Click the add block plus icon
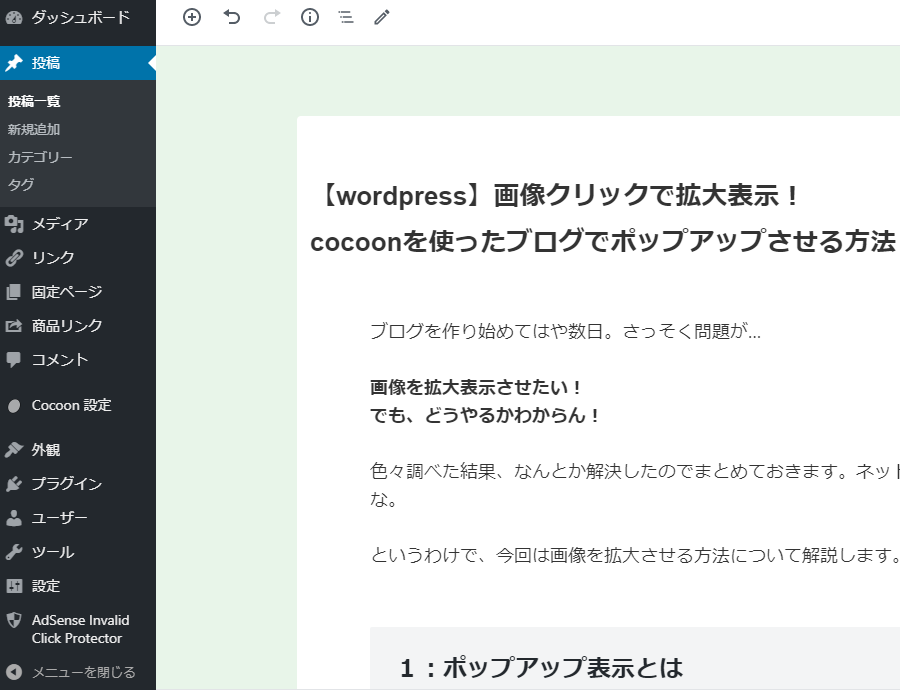Screen dimensions: 900x690 [192, 17]
